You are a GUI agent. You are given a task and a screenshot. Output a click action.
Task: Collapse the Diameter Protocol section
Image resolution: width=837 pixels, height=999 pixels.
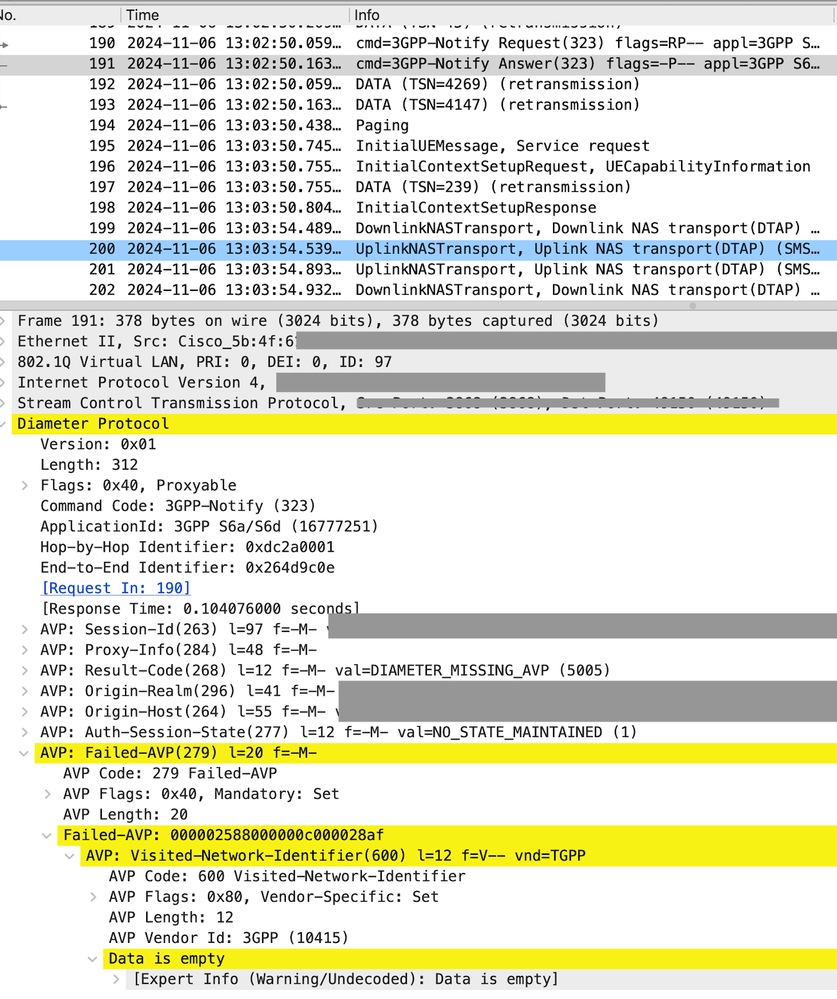(3, 424)
